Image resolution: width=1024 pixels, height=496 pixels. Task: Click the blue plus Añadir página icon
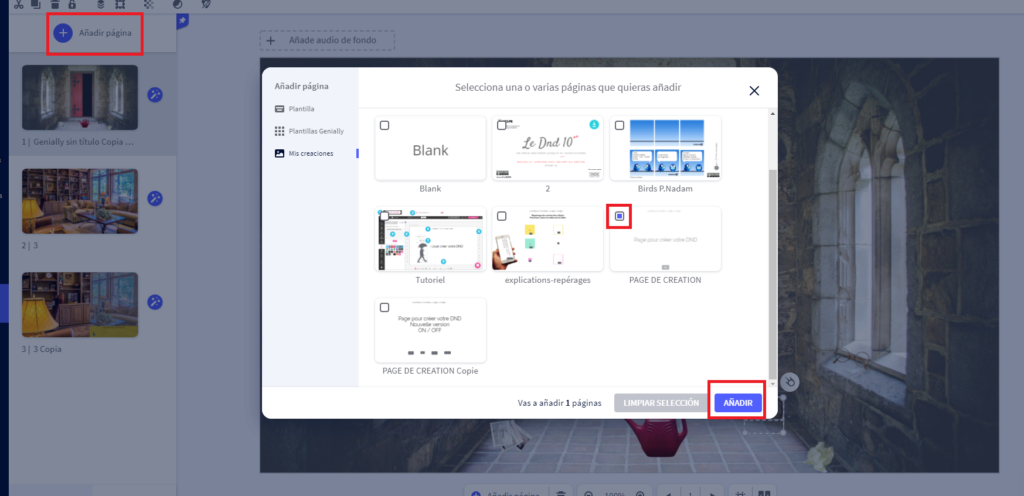[62, 33]
